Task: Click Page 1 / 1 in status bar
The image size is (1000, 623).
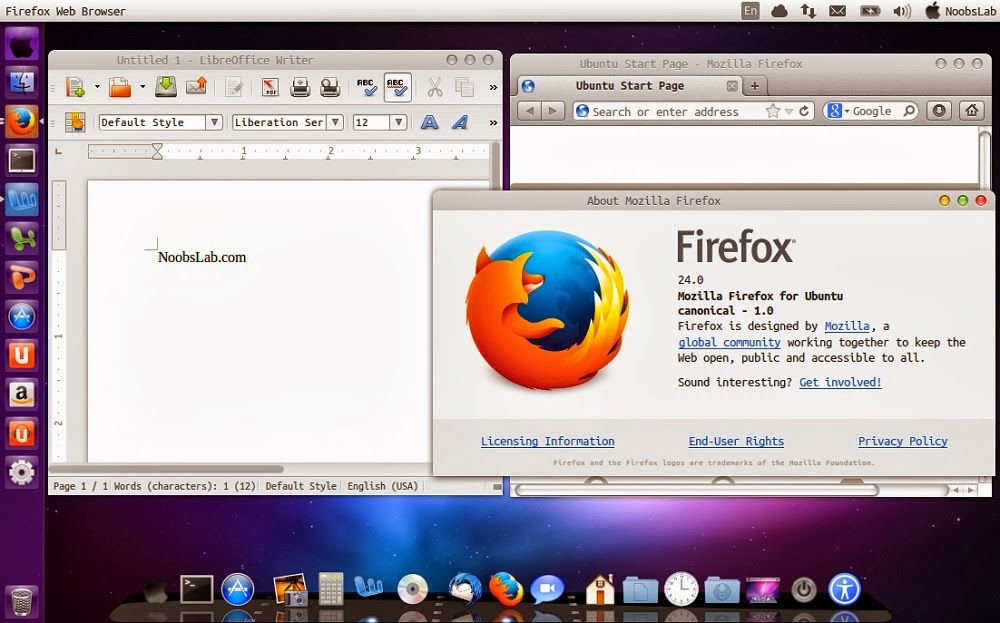Action: tap(80, 486)
